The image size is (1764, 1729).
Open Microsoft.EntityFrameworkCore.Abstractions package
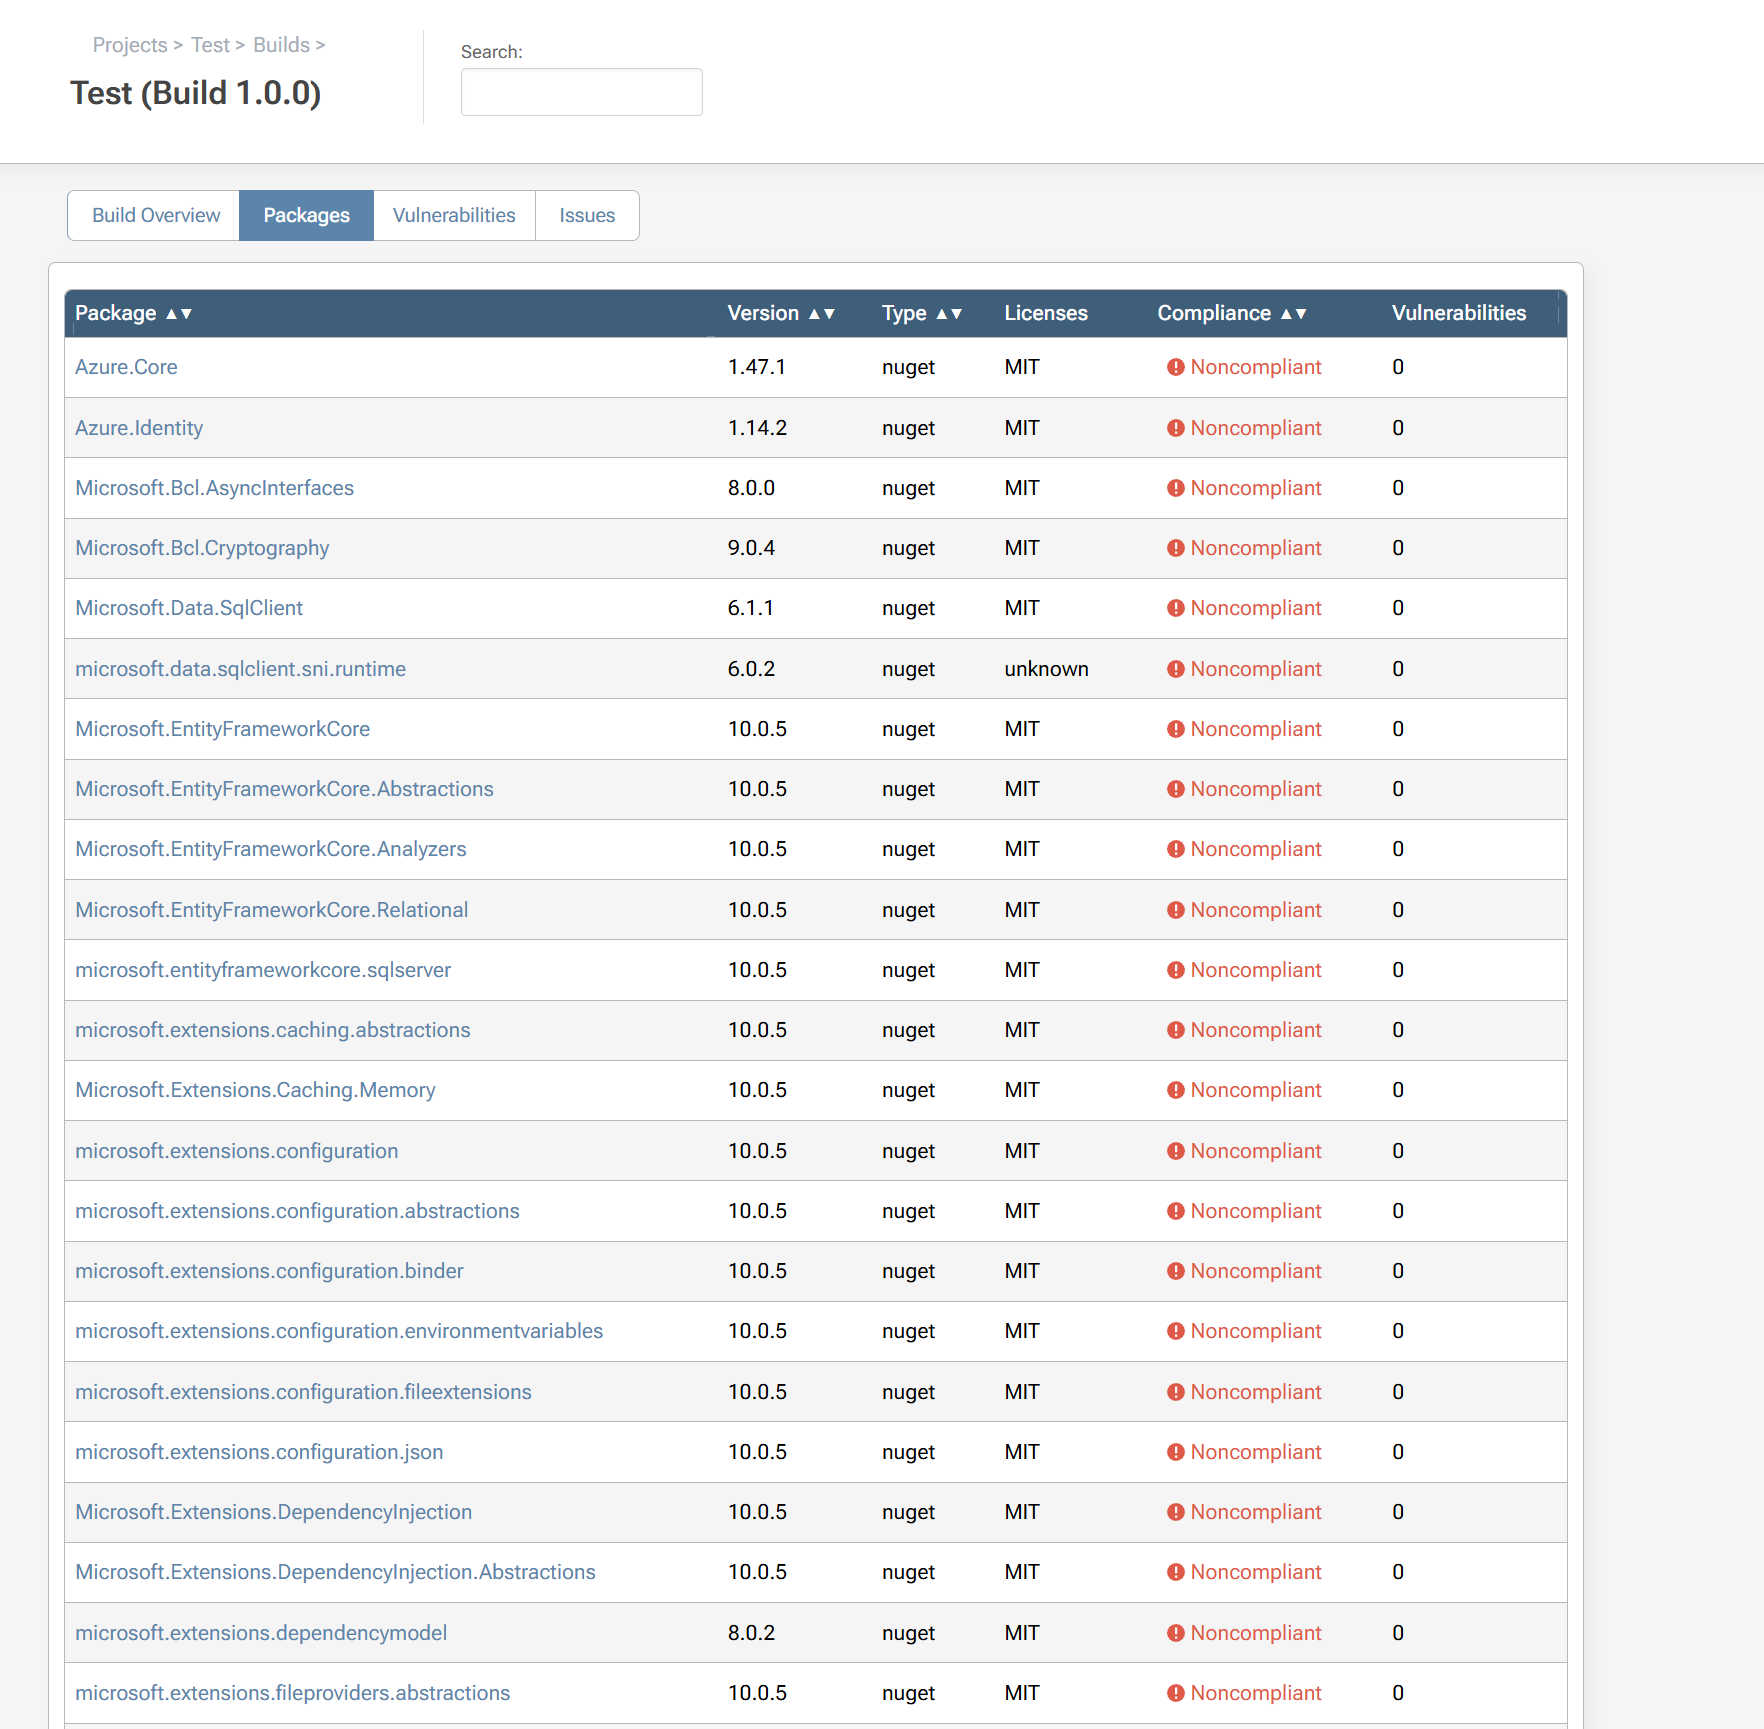click(285, 789)
